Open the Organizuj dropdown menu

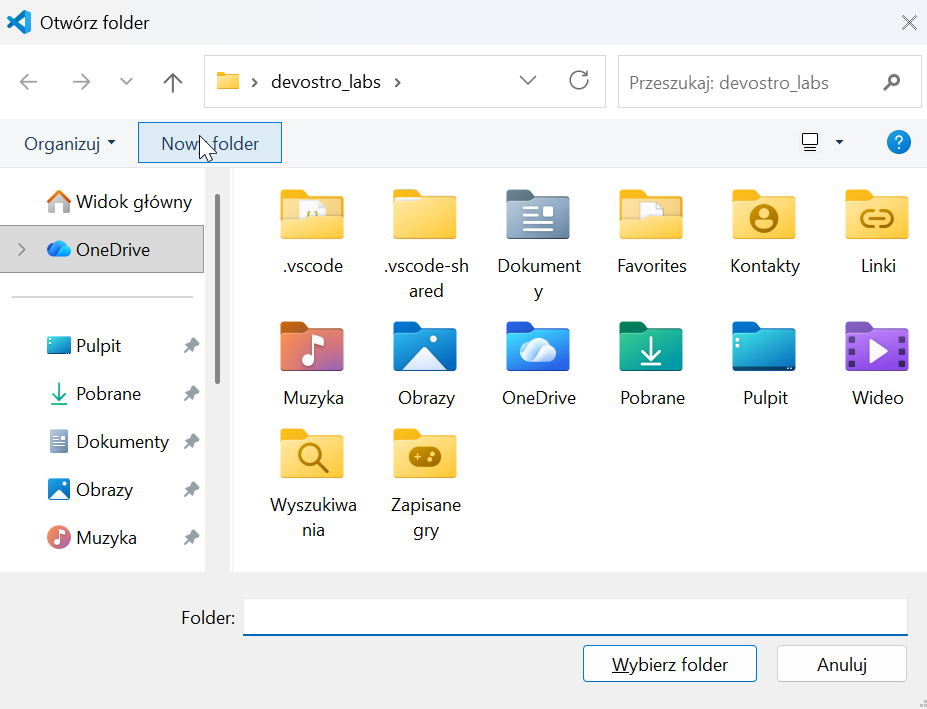point(70,143)
